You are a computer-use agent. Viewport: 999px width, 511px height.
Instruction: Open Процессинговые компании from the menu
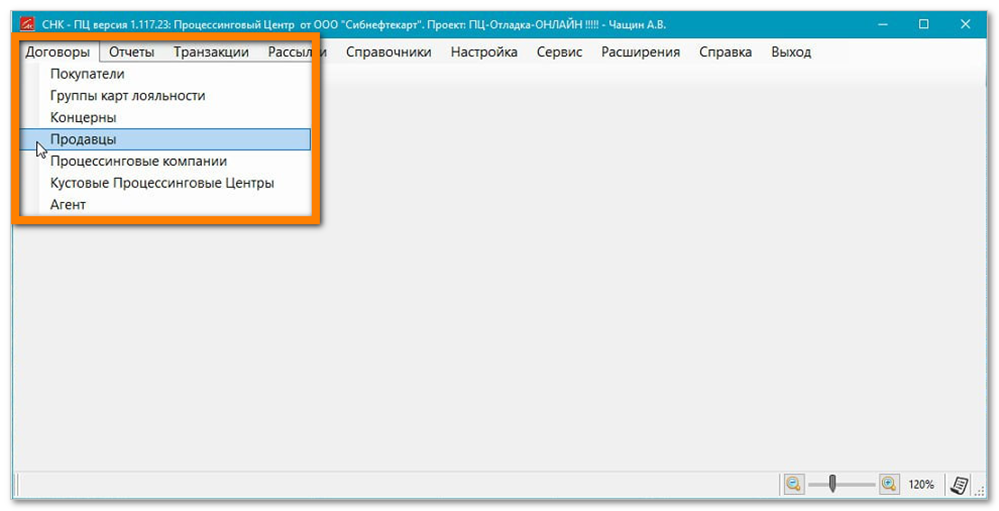pyautogui.click(x=165, y=161)
